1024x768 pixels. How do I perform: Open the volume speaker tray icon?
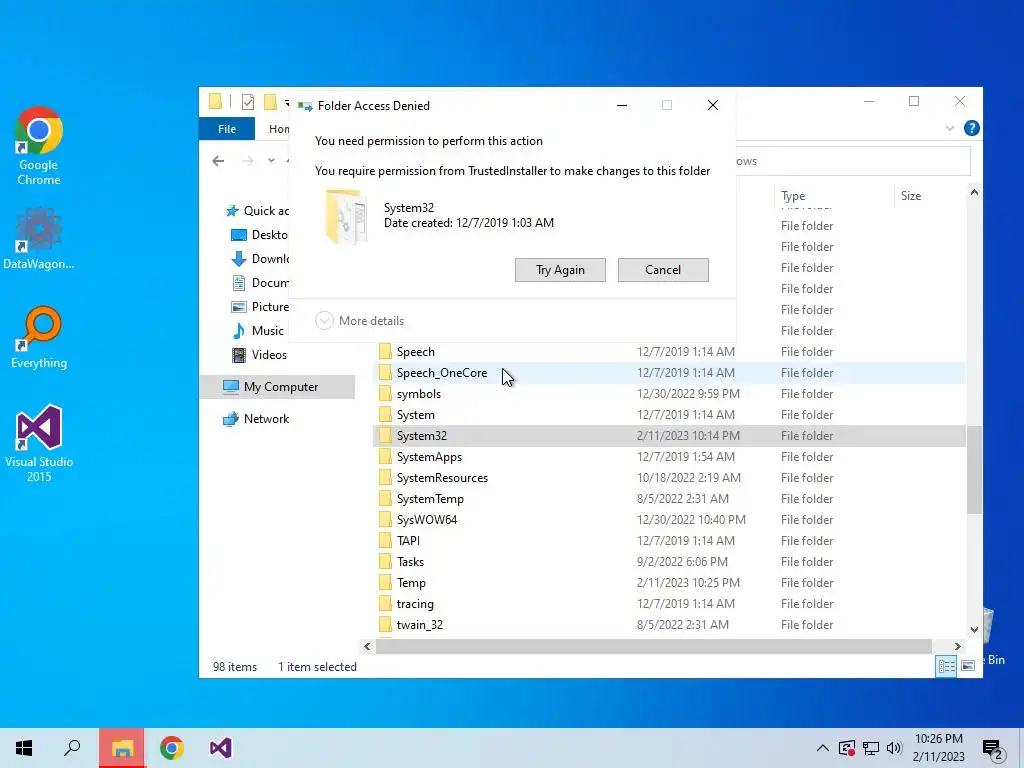click(894, 748)
